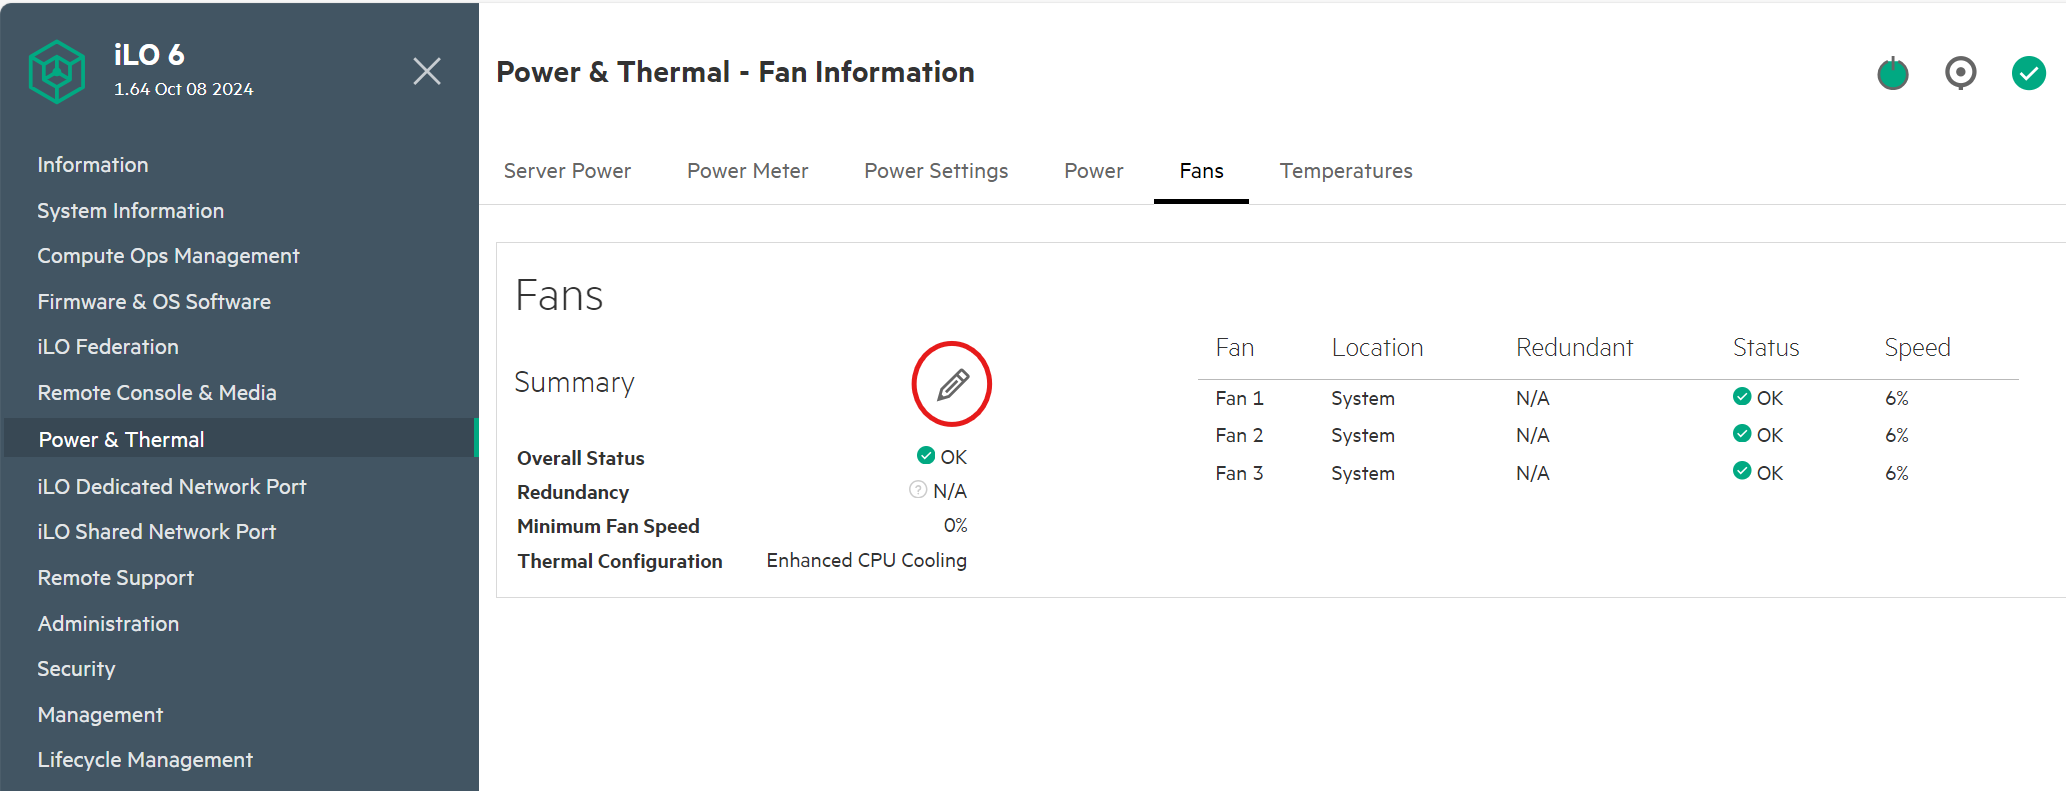The height and width of the screenshot is (791, 2066).
Task: Click Fan 1 OK status icon
Action: coord(1742,396)
